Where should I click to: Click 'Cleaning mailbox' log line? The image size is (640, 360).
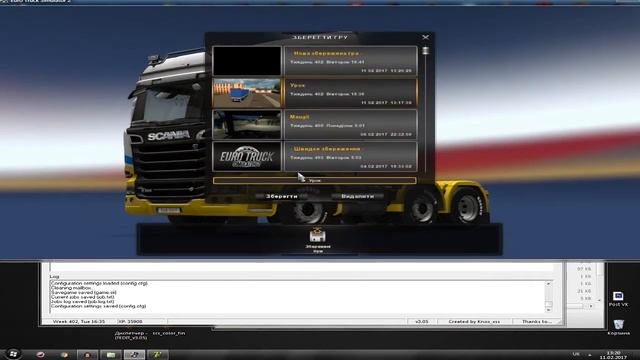pos(71,288)
